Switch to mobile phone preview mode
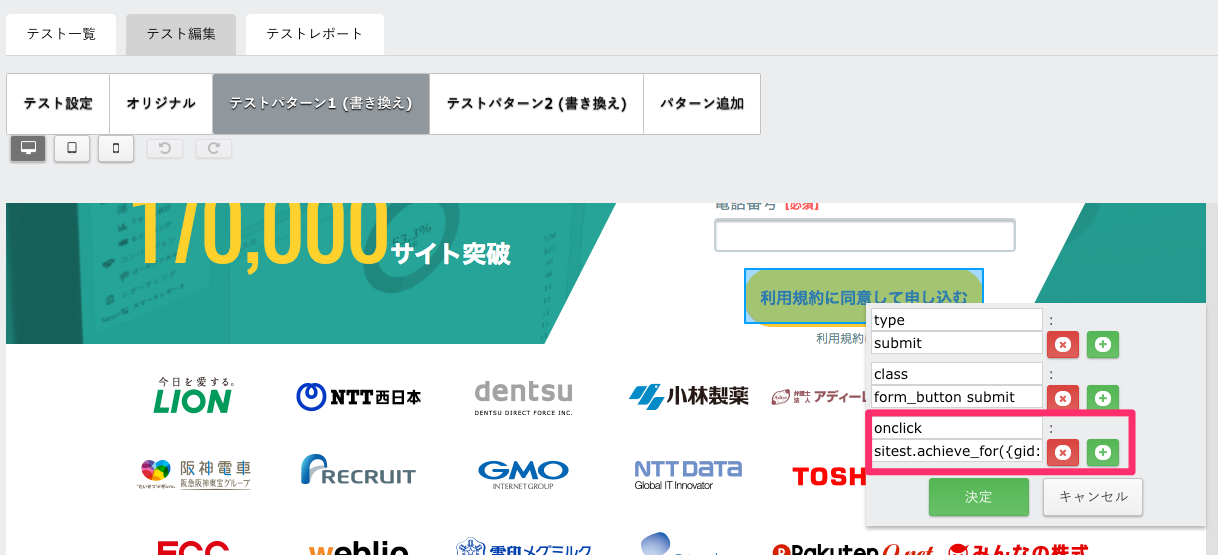Screen dimensions: 1218x555 116,148
